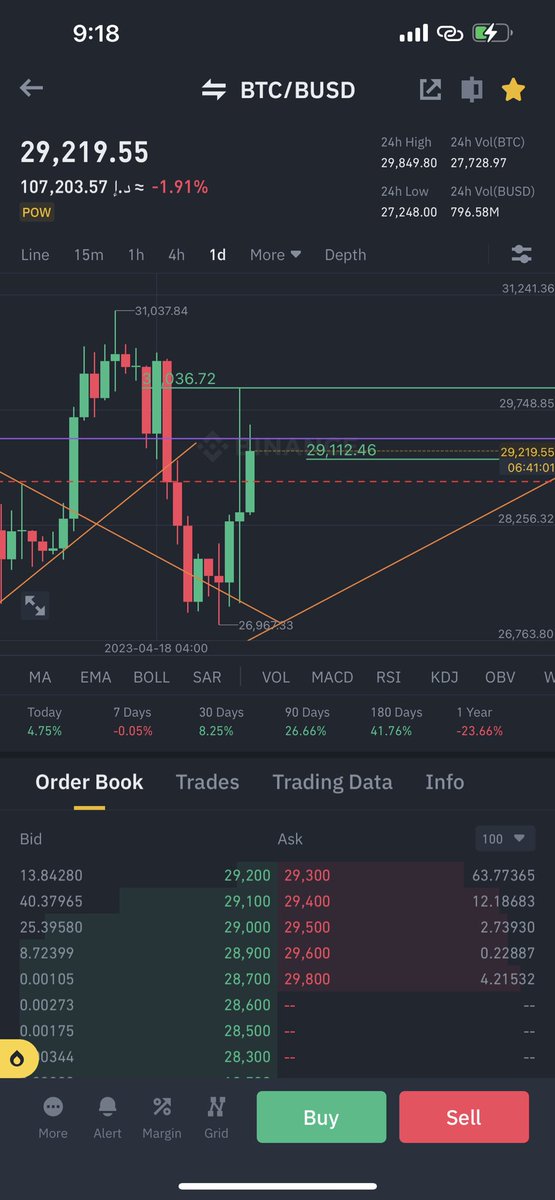Screen dimensions: 555x1200
Task: Open Grid trading
Action: click(x=216, y=1116)
